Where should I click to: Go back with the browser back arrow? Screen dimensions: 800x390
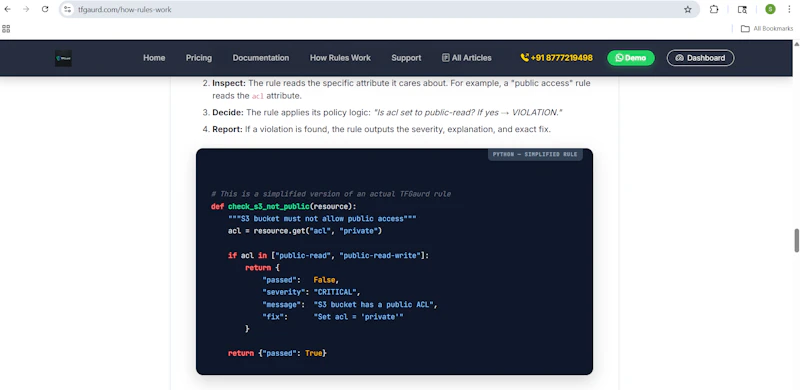click(8, 9)
